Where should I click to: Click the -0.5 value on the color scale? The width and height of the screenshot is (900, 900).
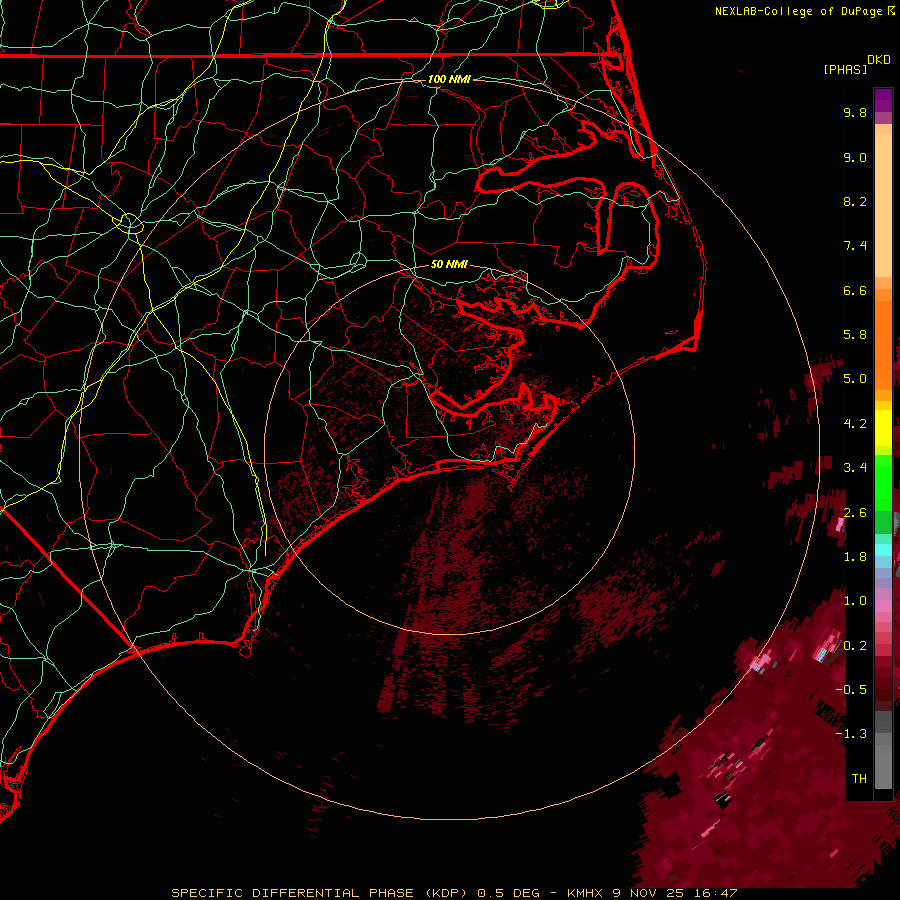click(x=851, y=690)
